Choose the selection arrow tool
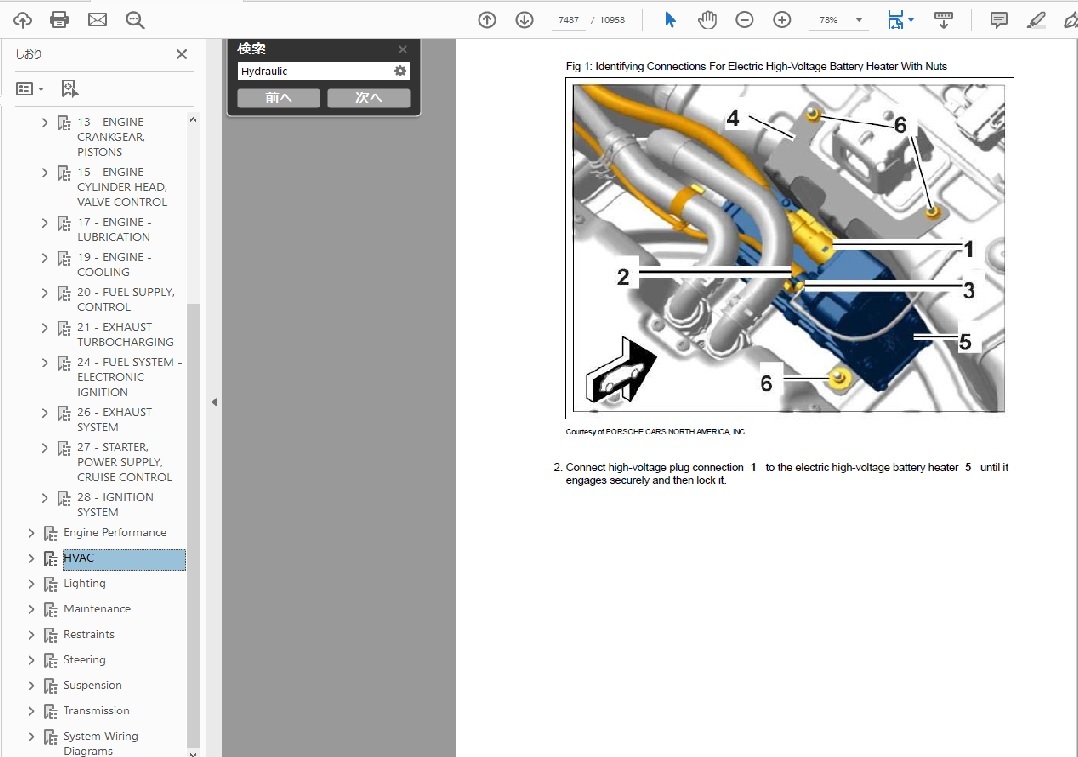 (x=670, y=20)
